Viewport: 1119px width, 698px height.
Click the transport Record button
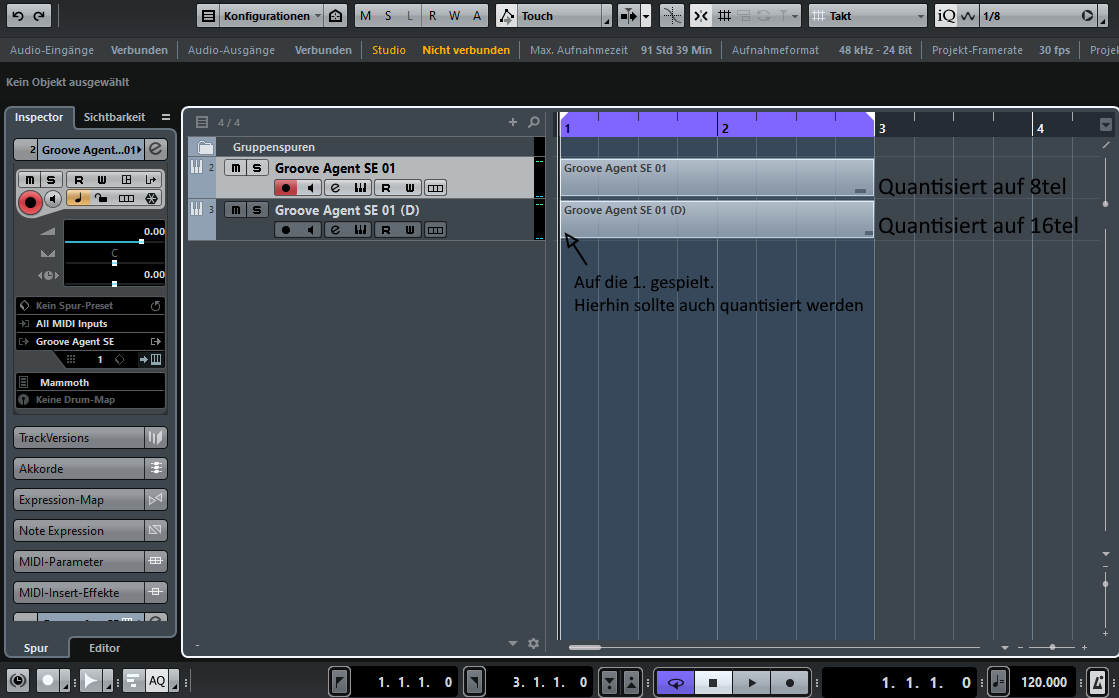789,683
